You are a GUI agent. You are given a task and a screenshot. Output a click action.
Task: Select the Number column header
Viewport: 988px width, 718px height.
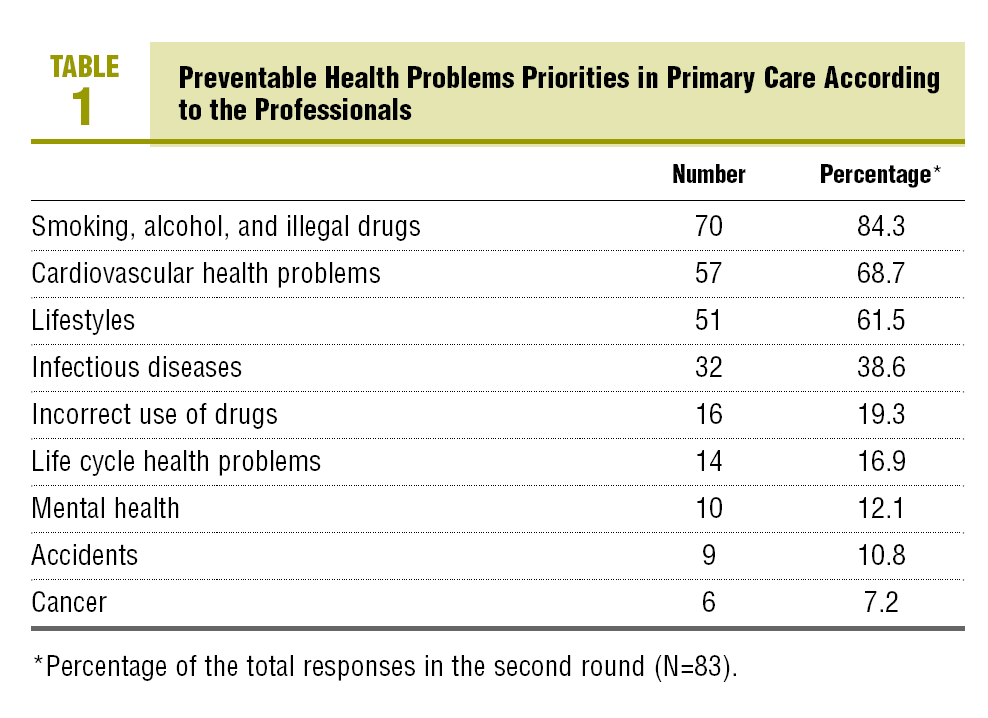point(708,174)
